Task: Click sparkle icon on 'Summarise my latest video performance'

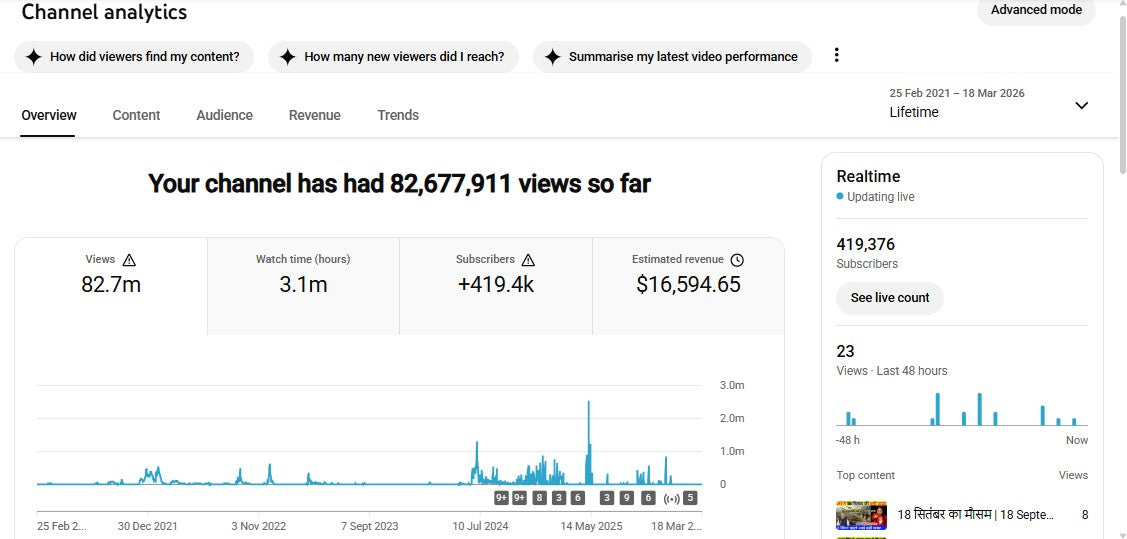Action: [552, 57]
